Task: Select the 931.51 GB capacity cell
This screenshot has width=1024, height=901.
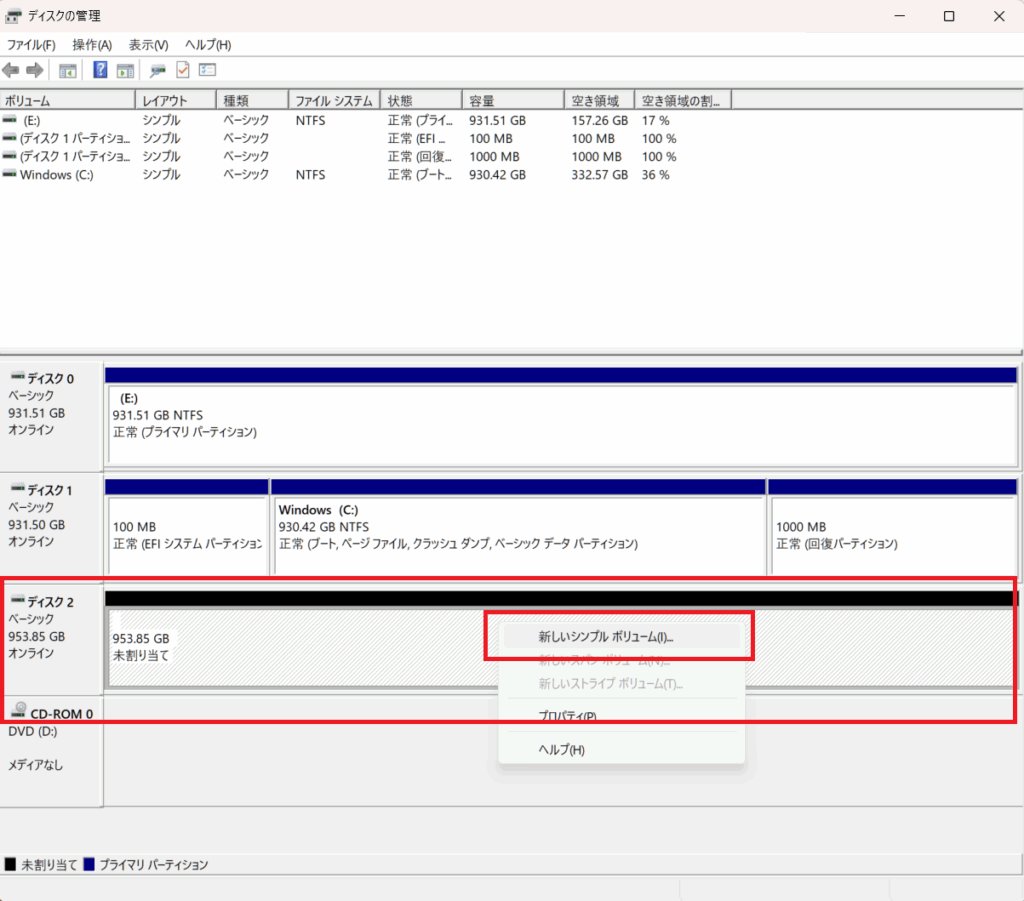Action: tap(498, 121)
